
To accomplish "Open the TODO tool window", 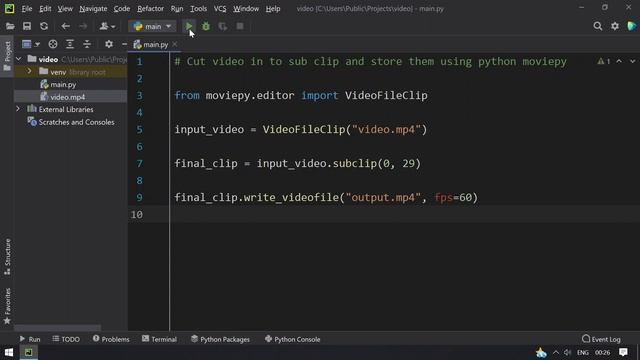I will tap(66, 339).
